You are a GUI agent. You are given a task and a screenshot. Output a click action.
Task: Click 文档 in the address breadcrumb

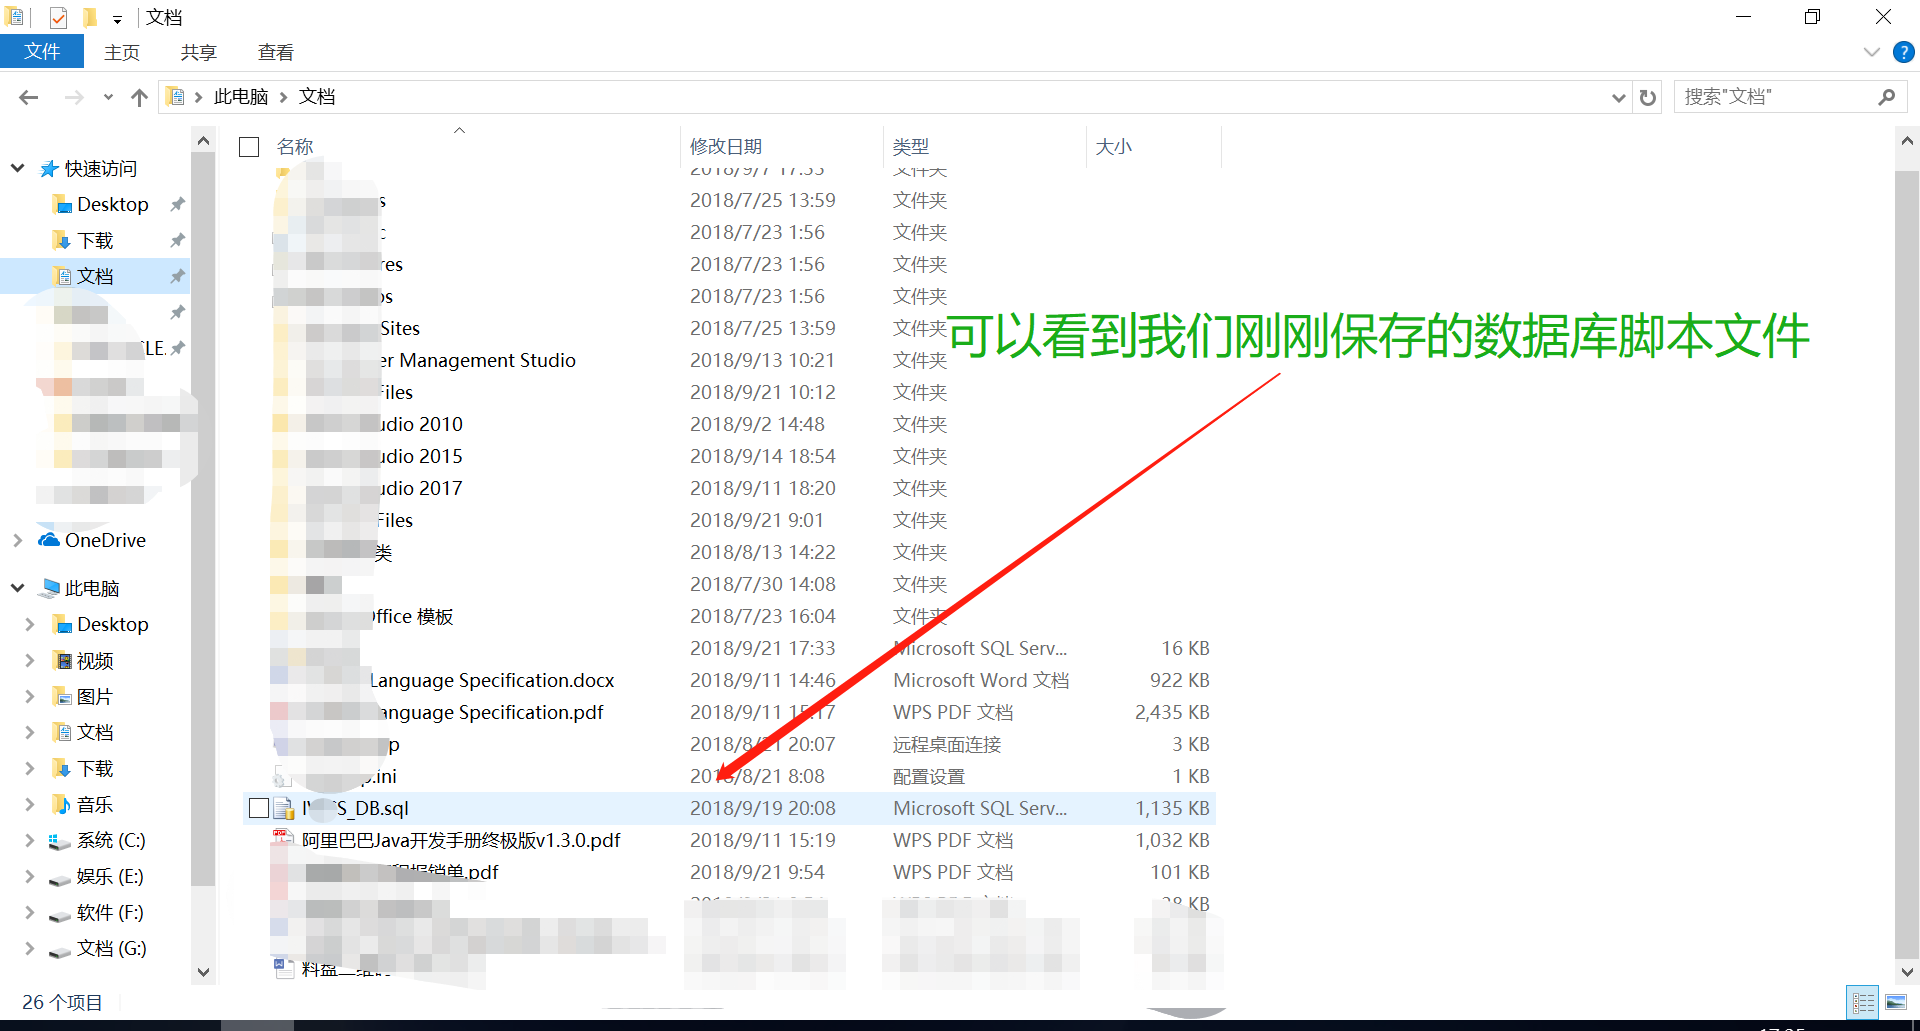(x=317, y=97)
